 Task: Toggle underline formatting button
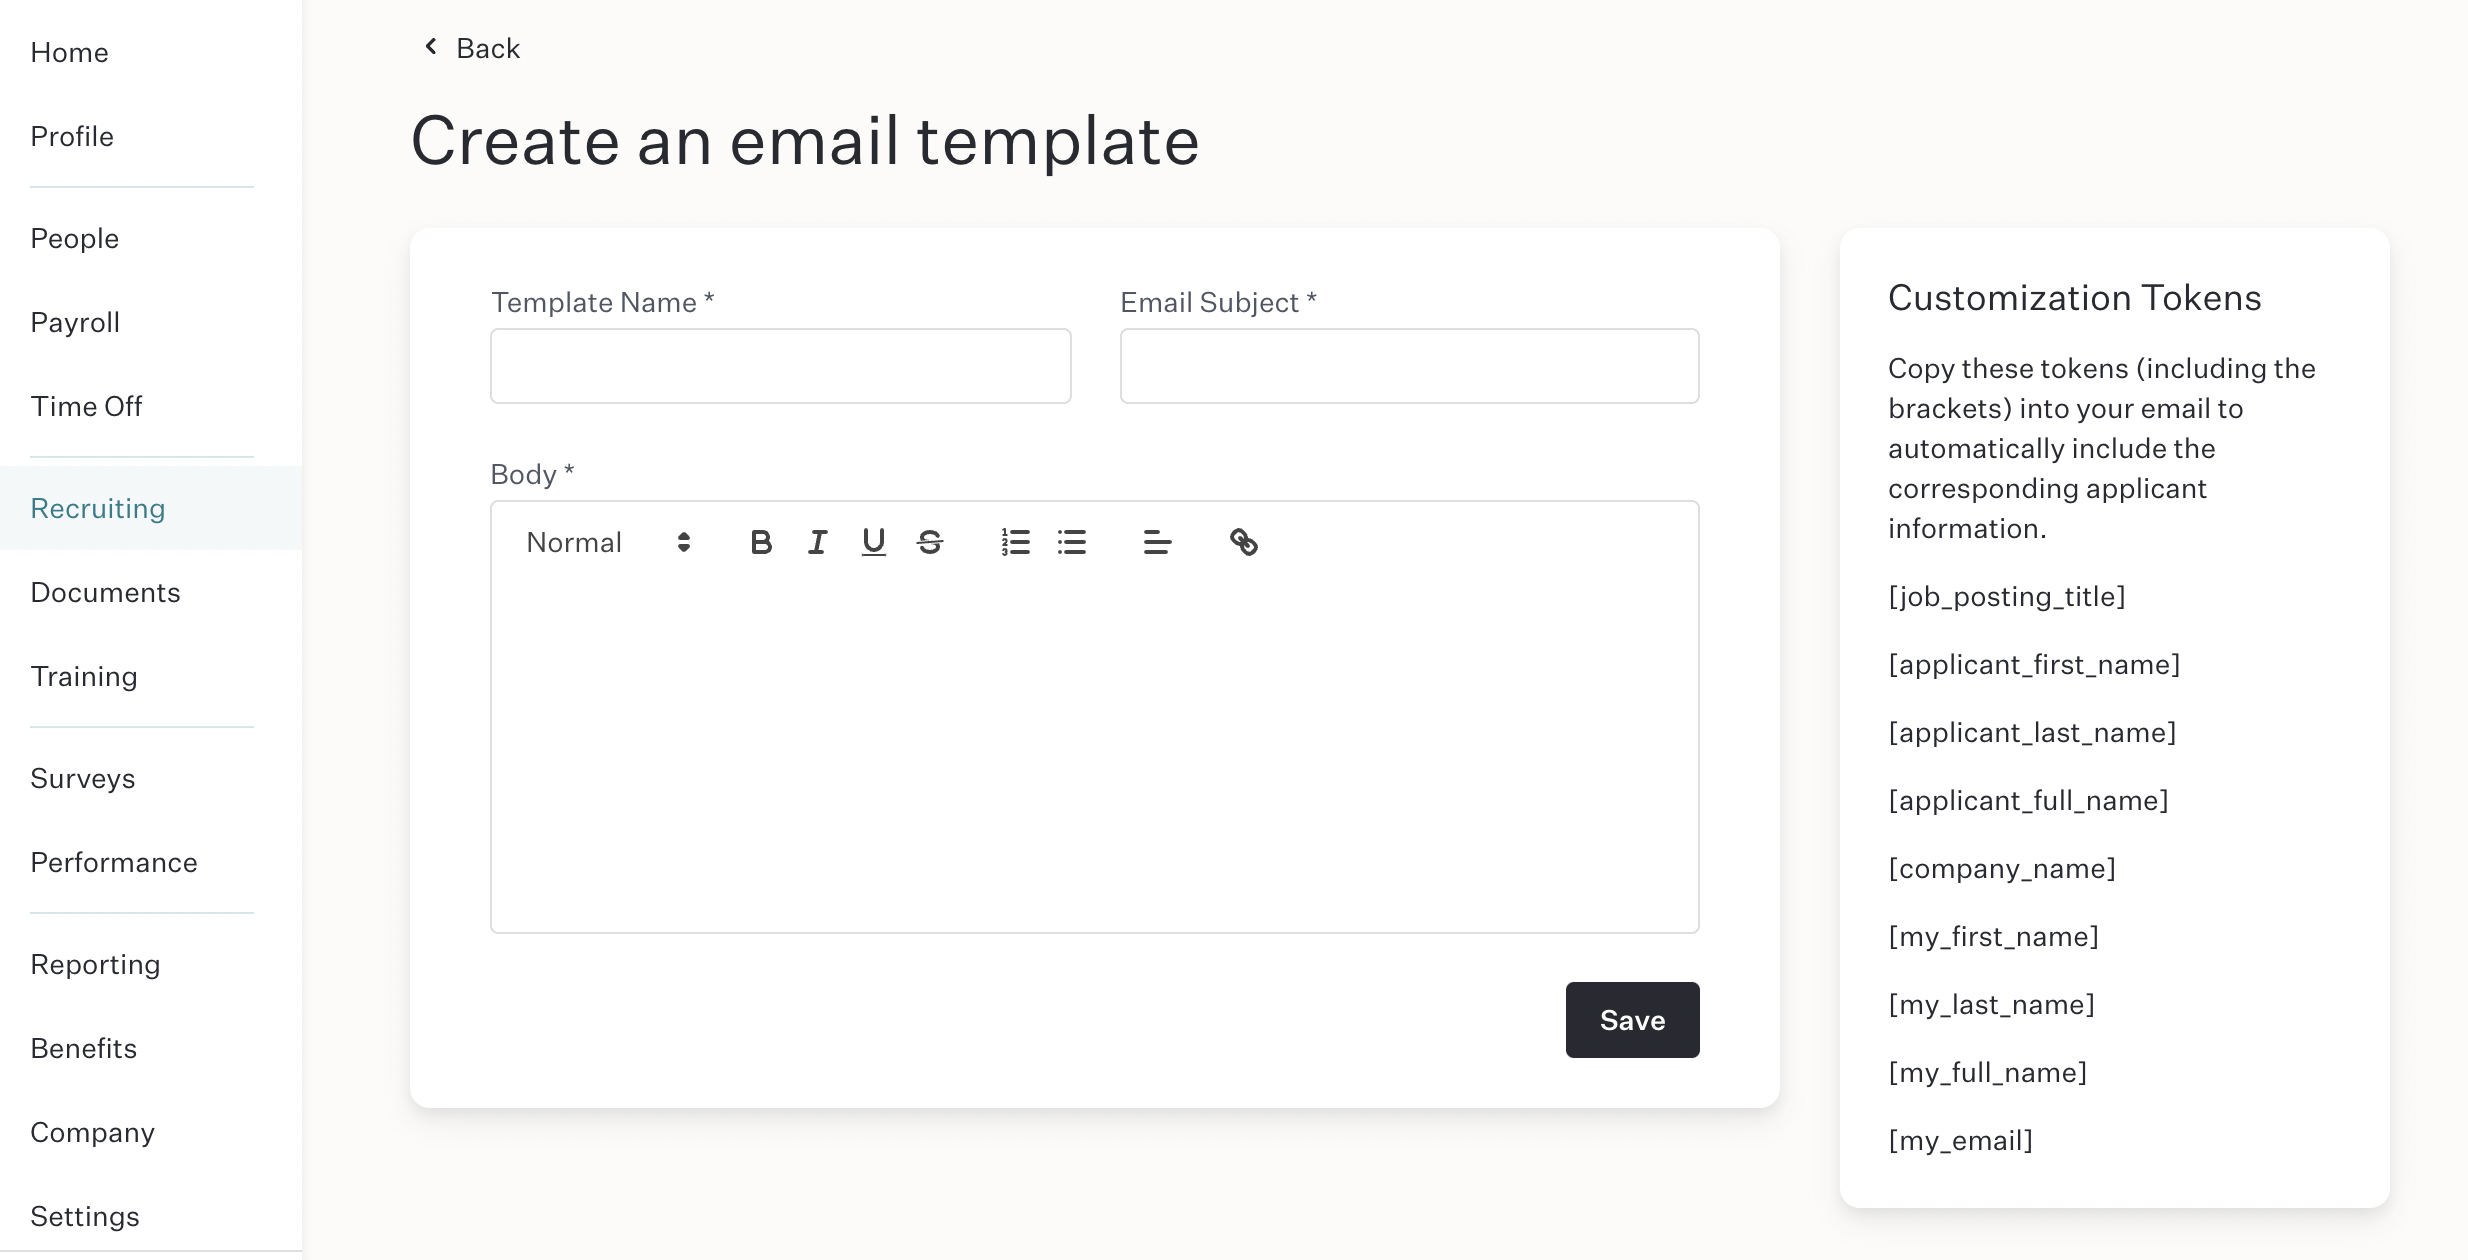[873, 542]
